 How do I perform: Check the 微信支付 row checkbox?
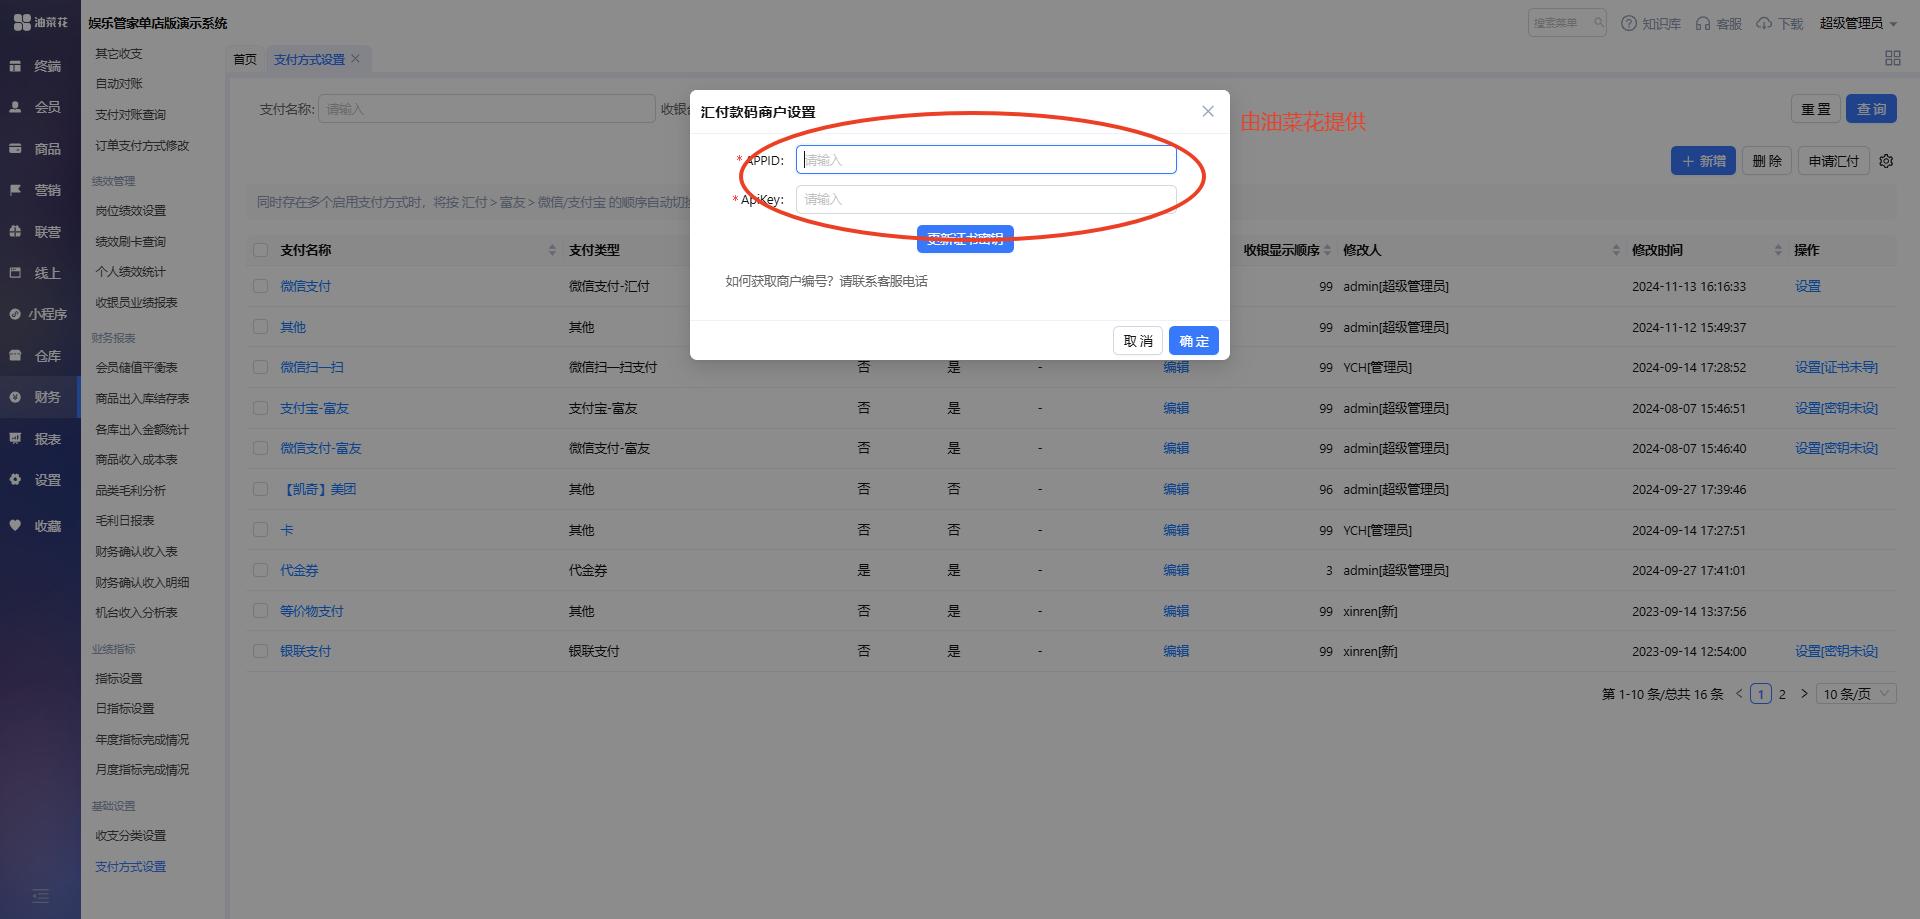click(x=261, y=286)
